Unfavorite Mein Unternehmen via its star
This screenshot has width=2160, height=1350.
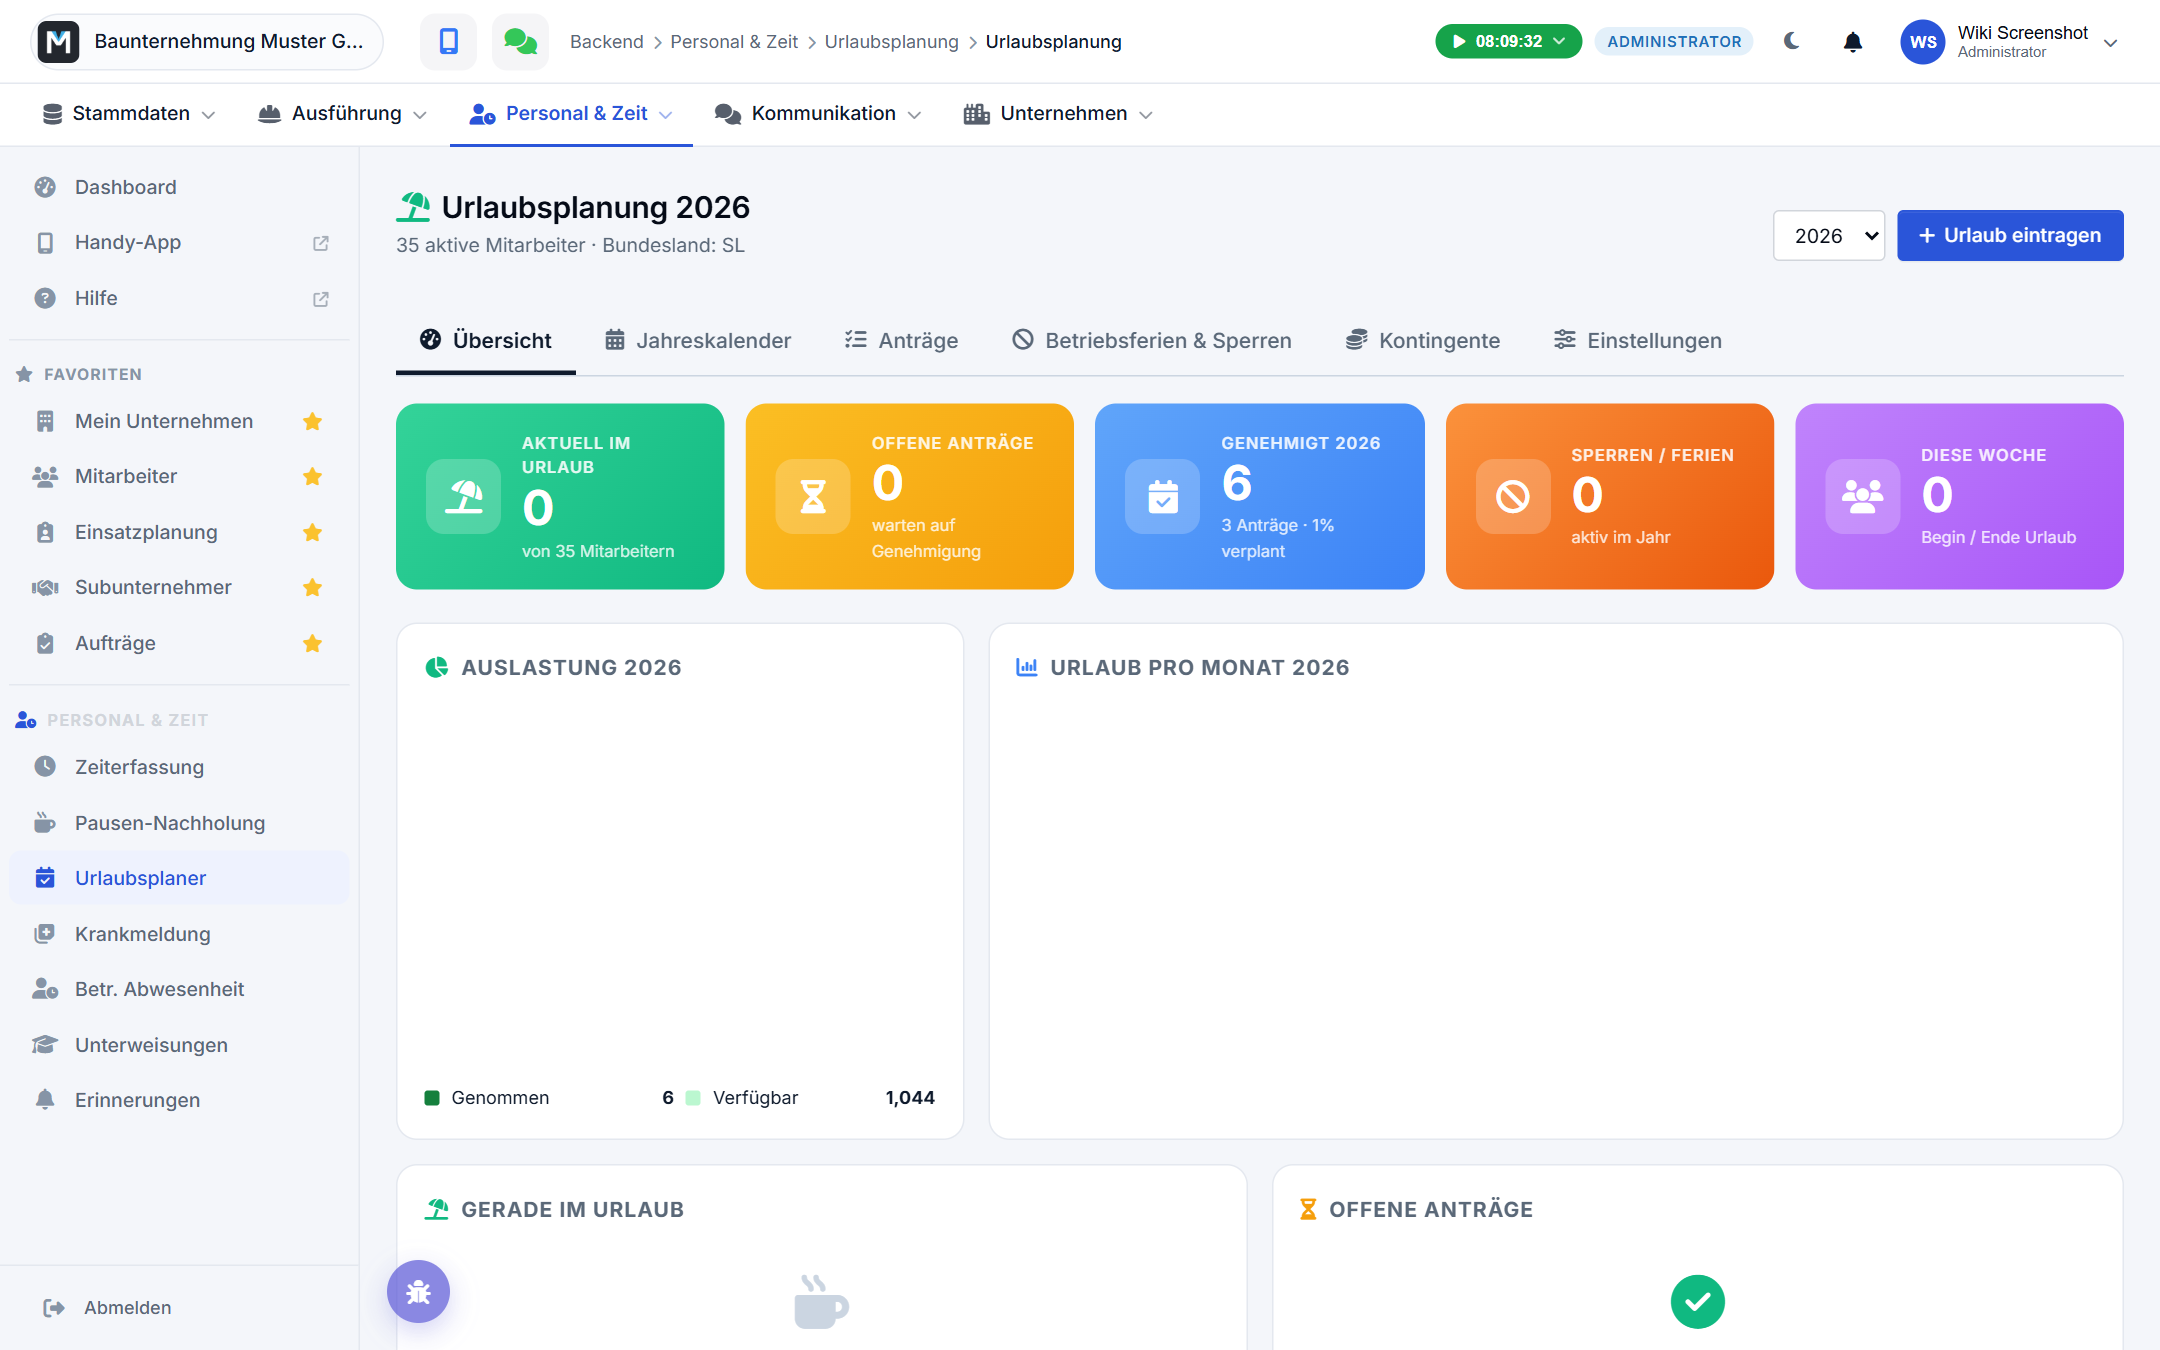pyautogui.click(x=312, y=421)
